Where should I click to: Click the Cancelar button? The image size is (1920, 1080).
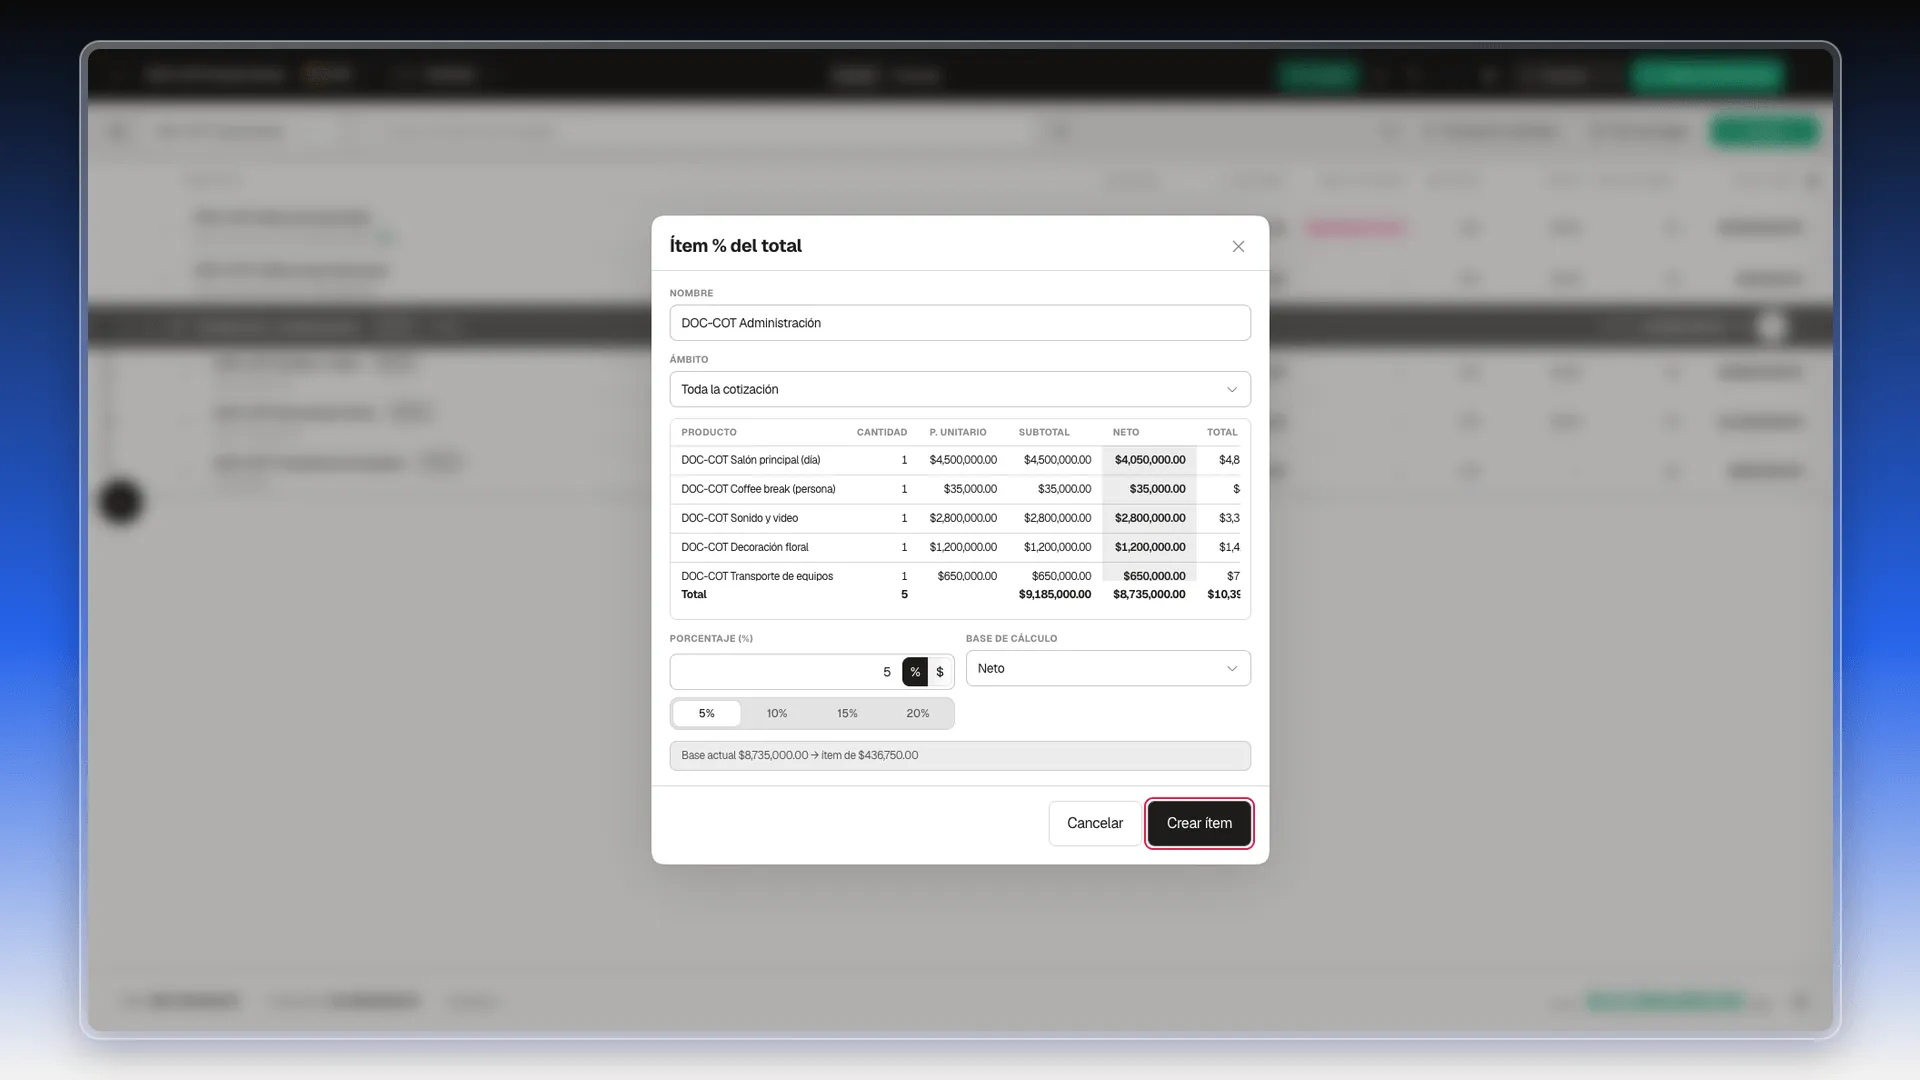[1095, 823]
